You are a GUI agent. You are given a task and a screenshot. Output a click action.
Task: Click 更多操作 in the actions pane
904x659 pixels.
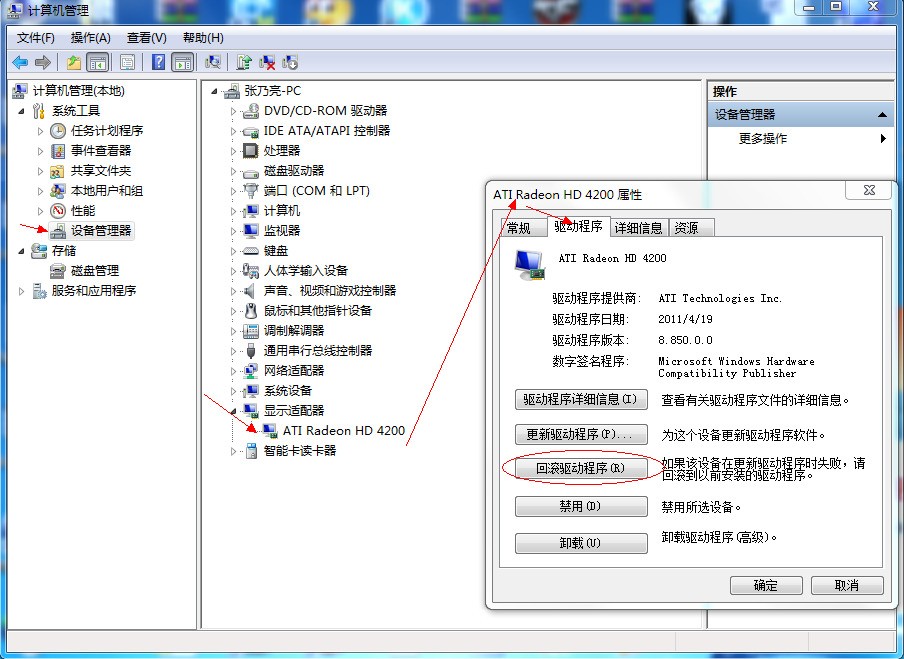[x=763, y=138]
